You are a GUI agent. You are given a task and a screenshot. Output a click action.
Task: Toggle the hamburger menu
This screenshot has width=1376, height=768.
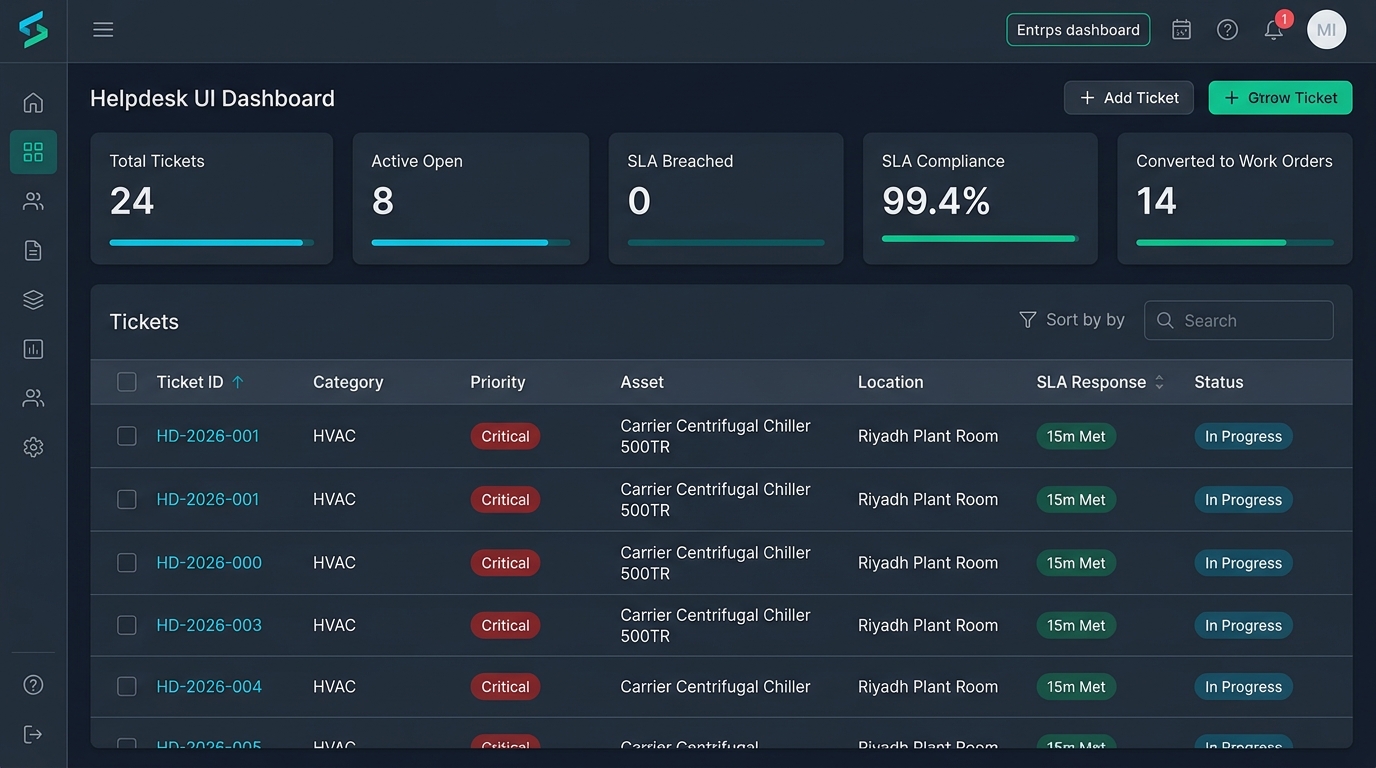[103, 30]
